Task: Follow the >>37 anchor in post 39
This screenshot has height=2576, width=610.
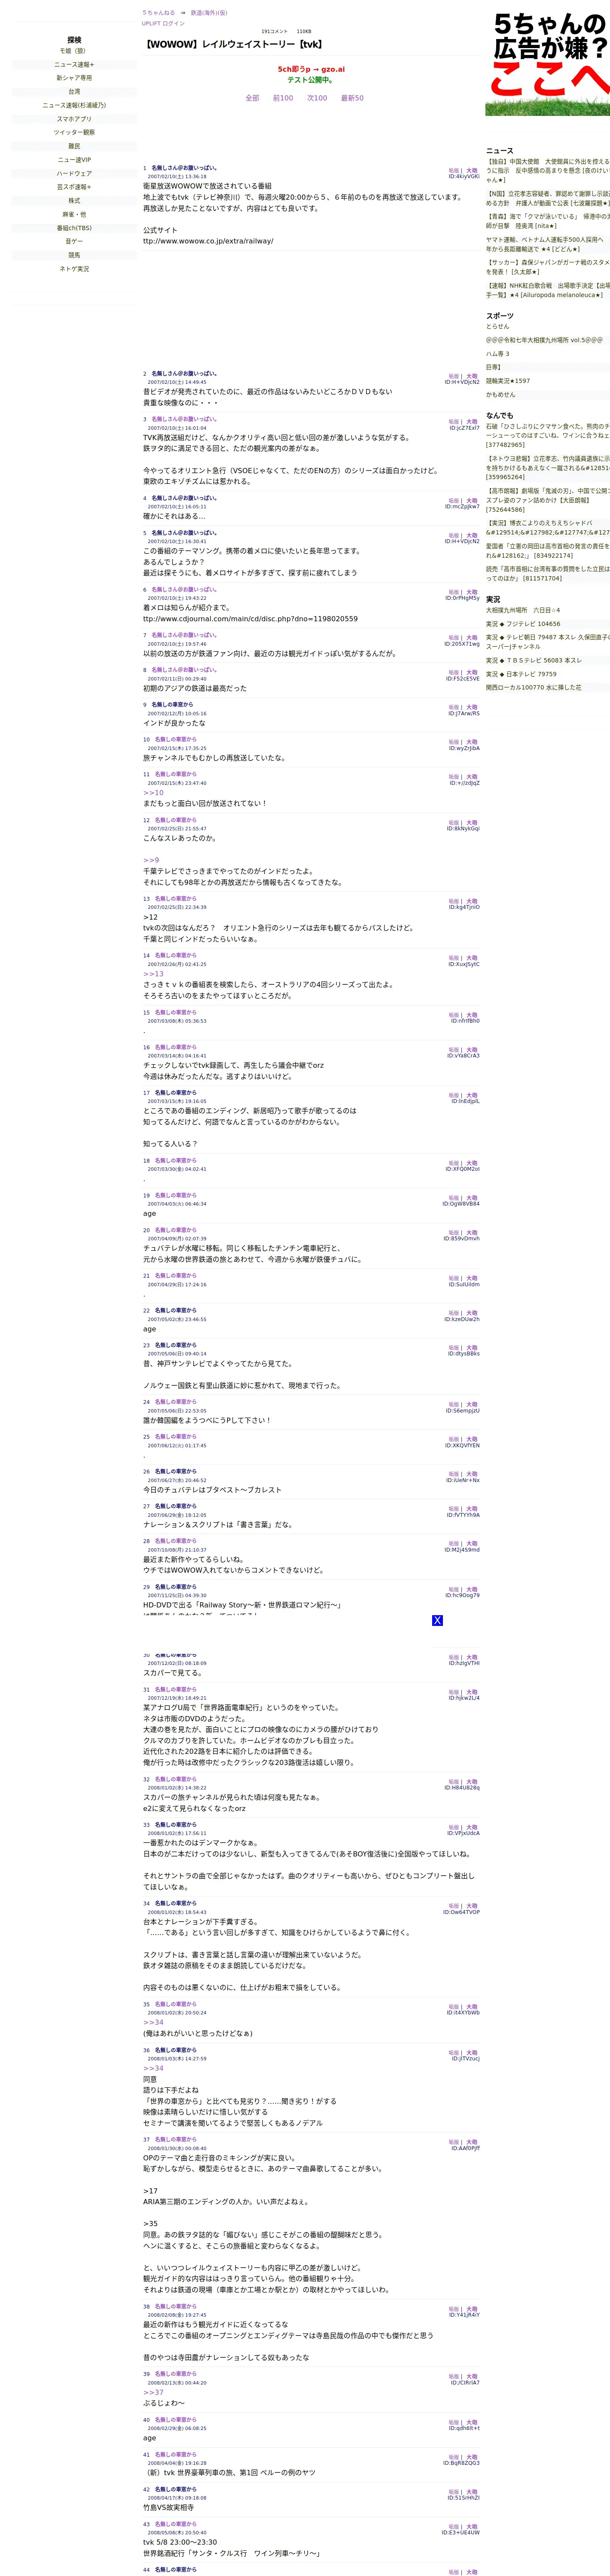Action: pyautogui.click(x=153, y=2393)
